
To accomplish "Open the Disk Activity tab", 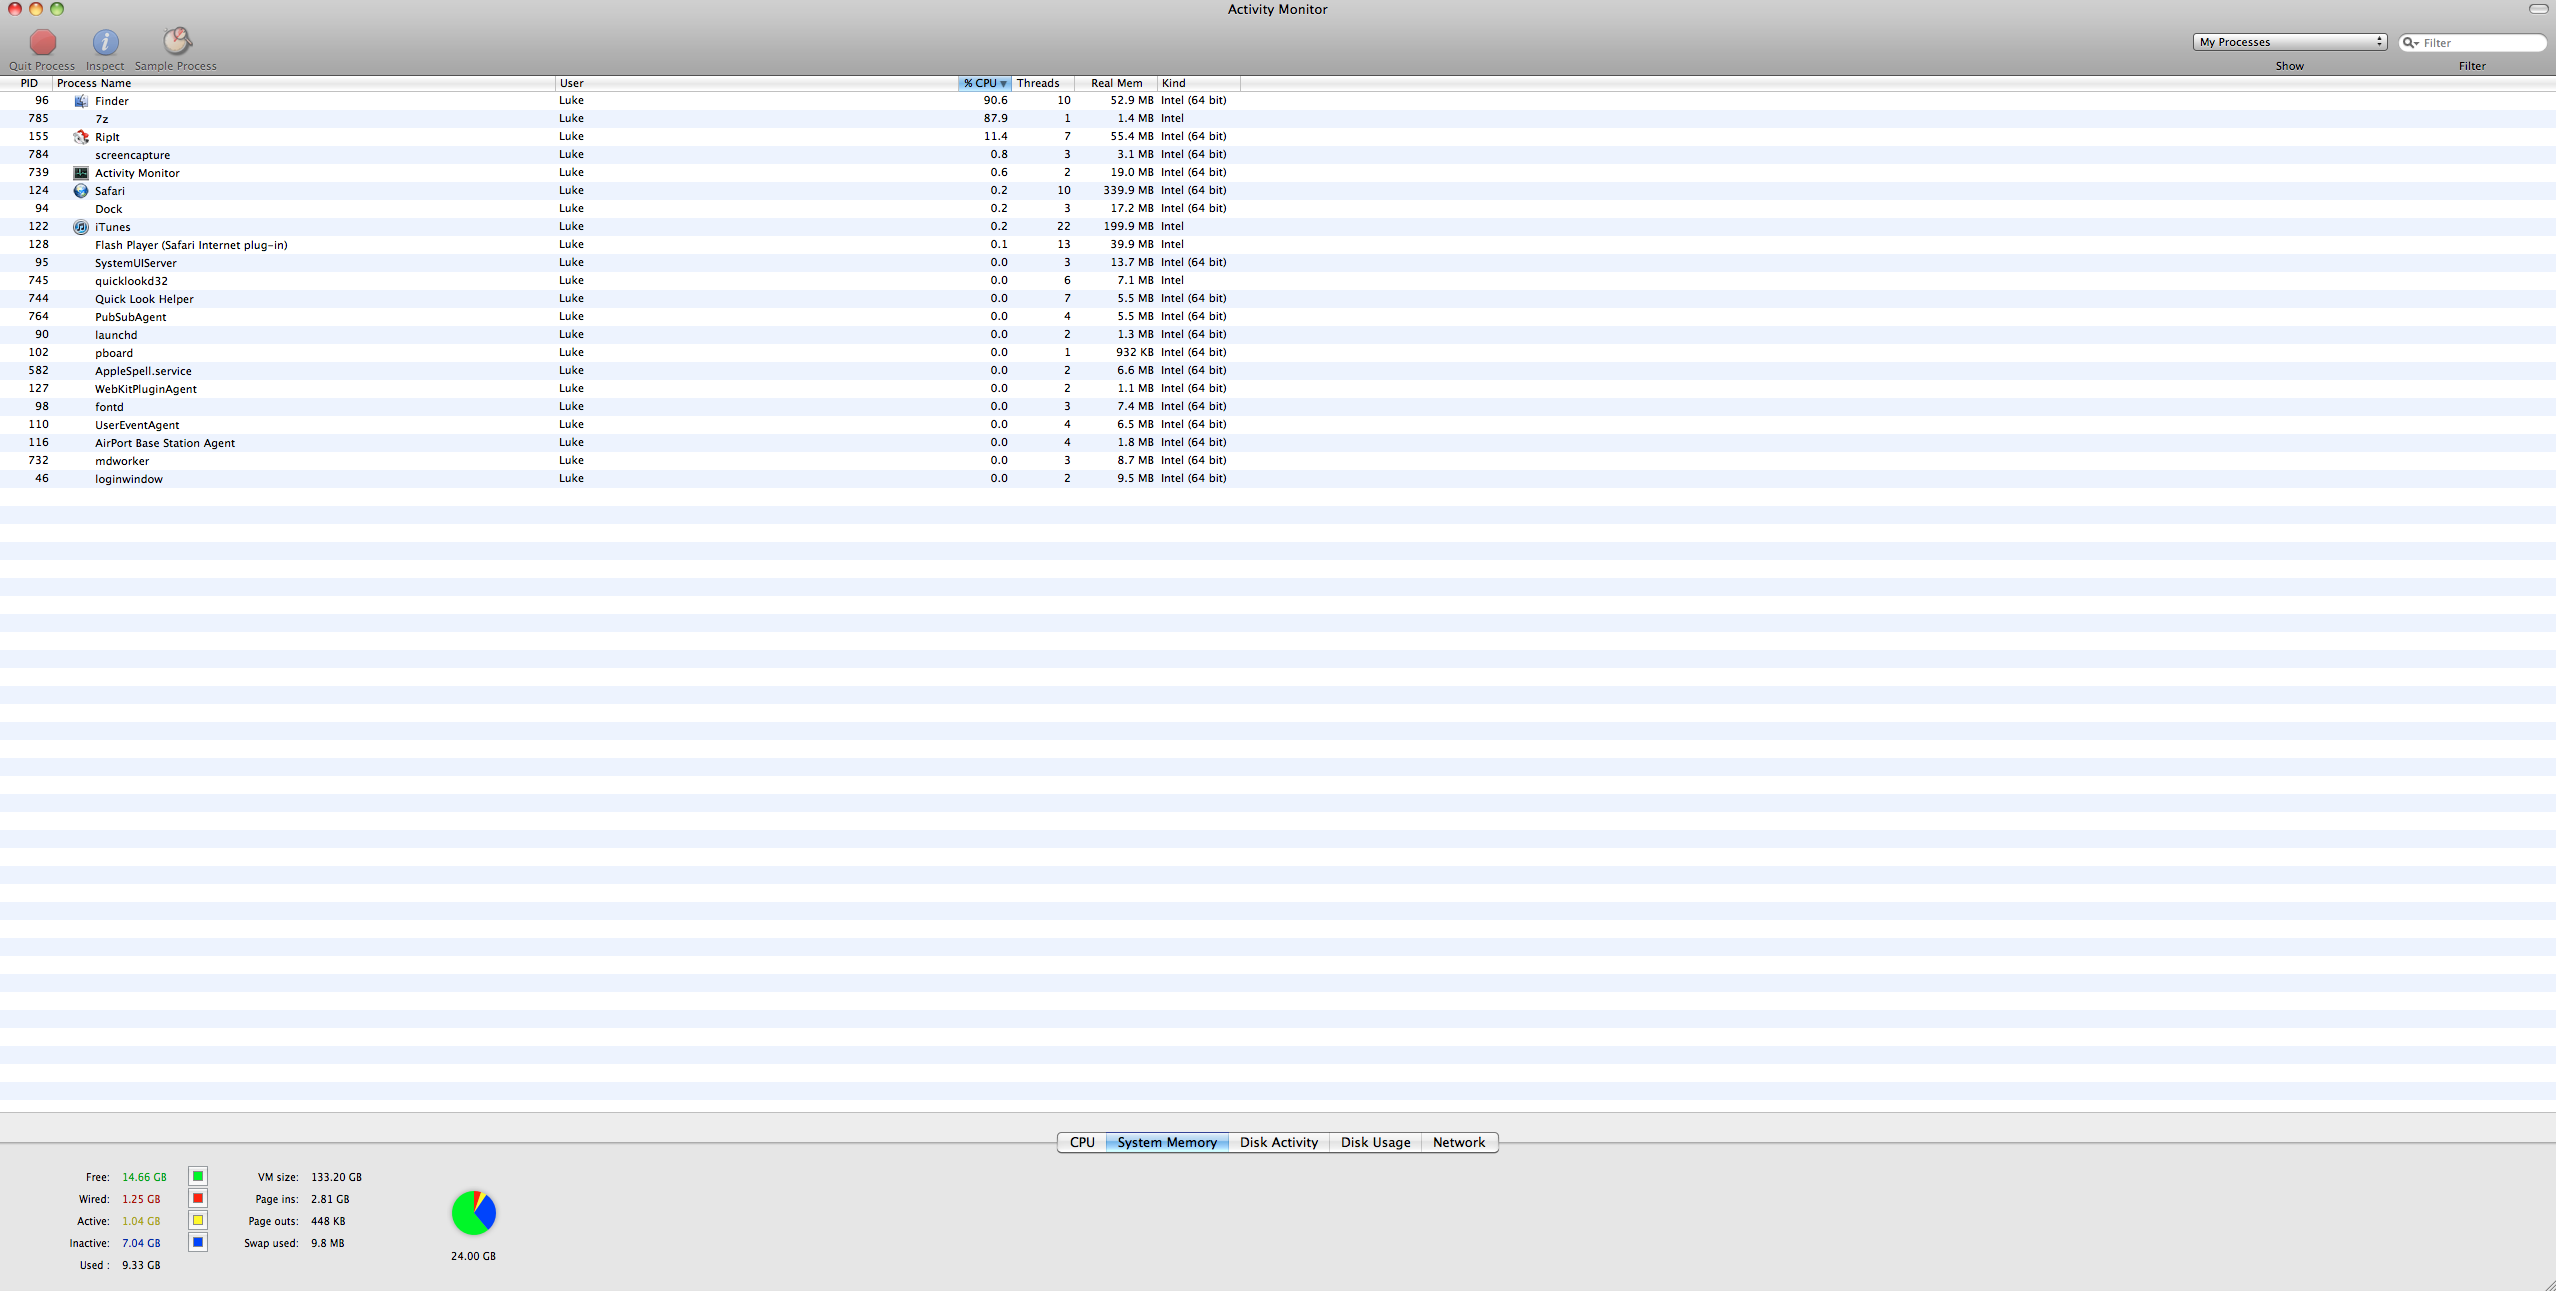I will click(1278, 1142).
